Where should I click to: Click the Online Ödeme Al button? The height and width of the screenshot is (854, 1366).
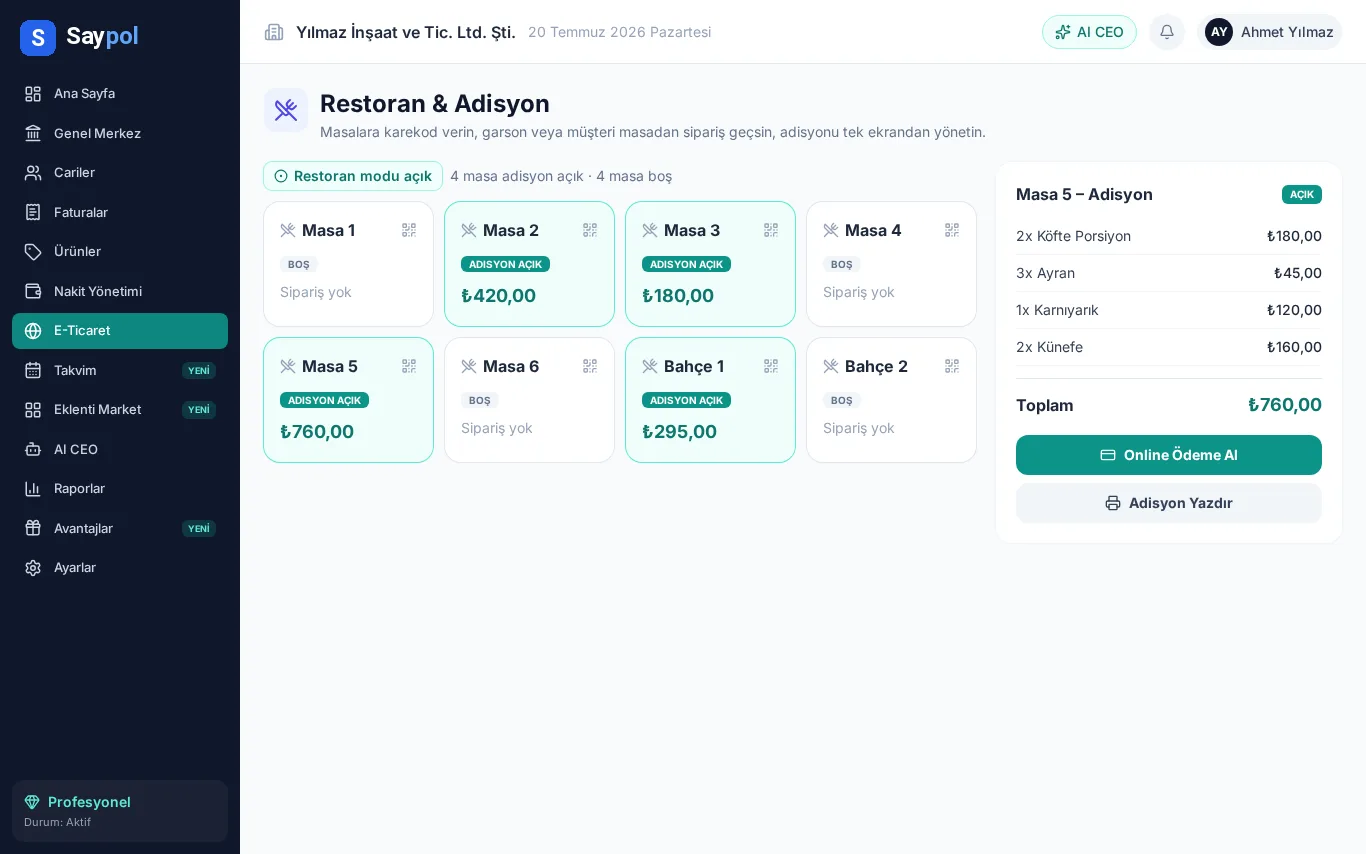click(x=1169, y=455)
